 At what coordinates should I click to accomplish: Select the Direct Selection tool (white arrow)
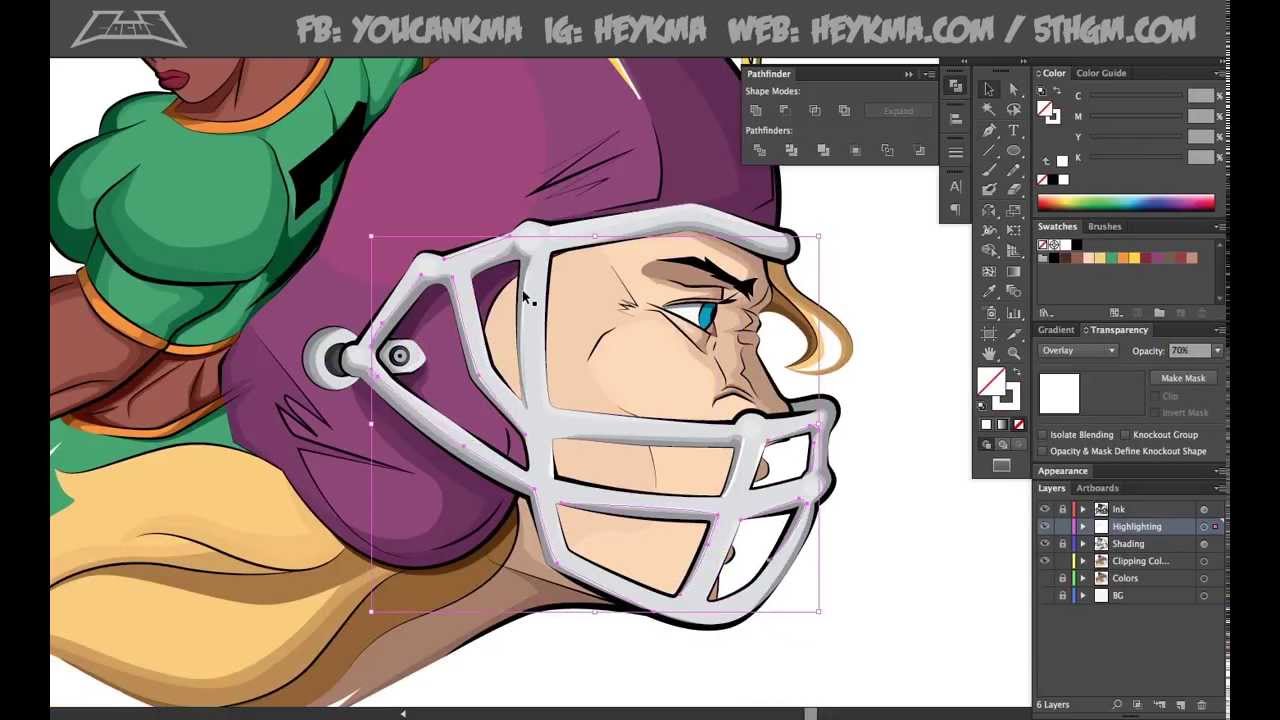pos(1014,90)
